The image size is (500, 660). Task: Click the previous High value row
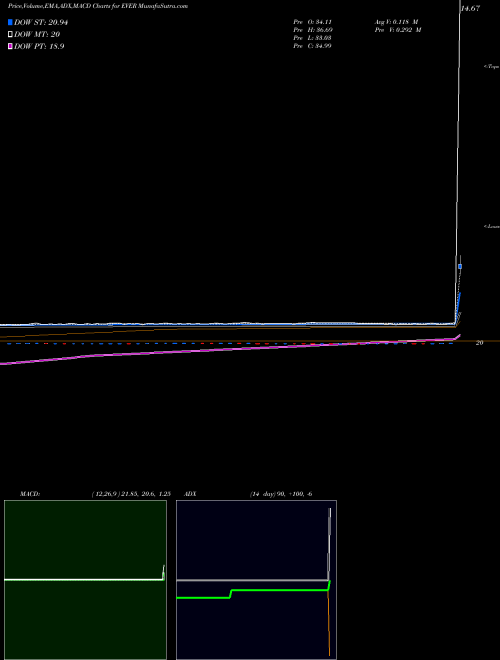point(313,30)
